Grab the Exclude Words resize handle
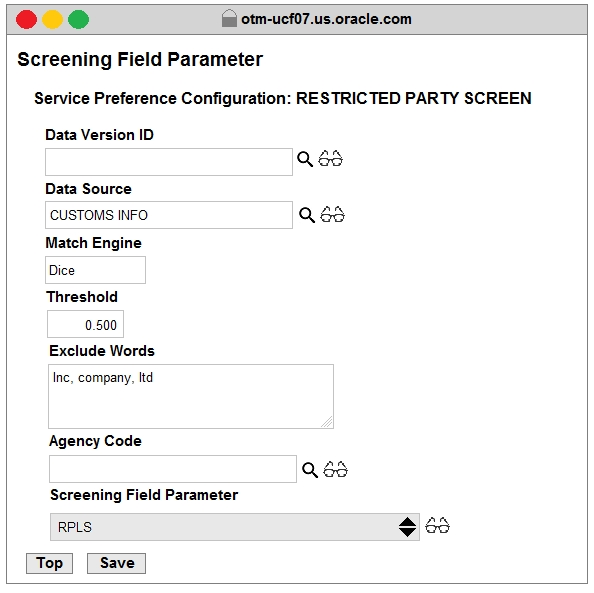 coord(327,422)
